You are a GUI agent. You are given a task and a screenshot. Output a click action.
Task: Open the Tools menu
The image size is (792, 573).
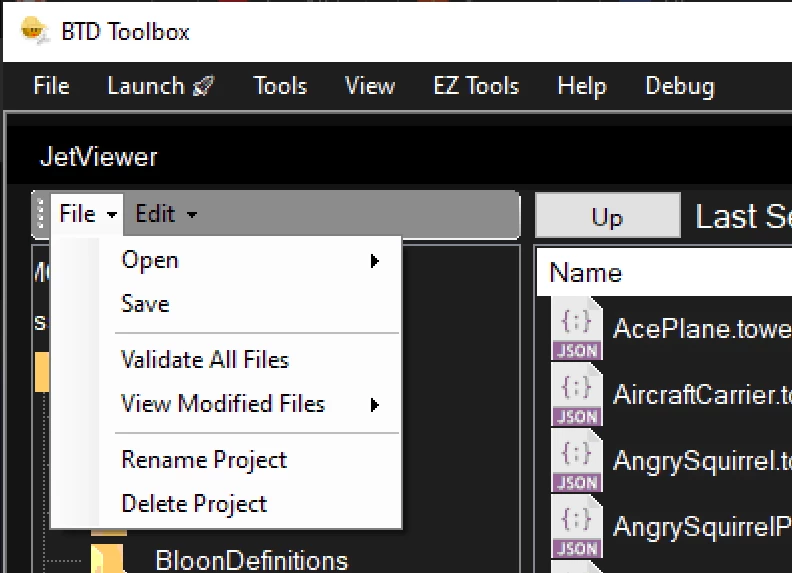[280, 86]
